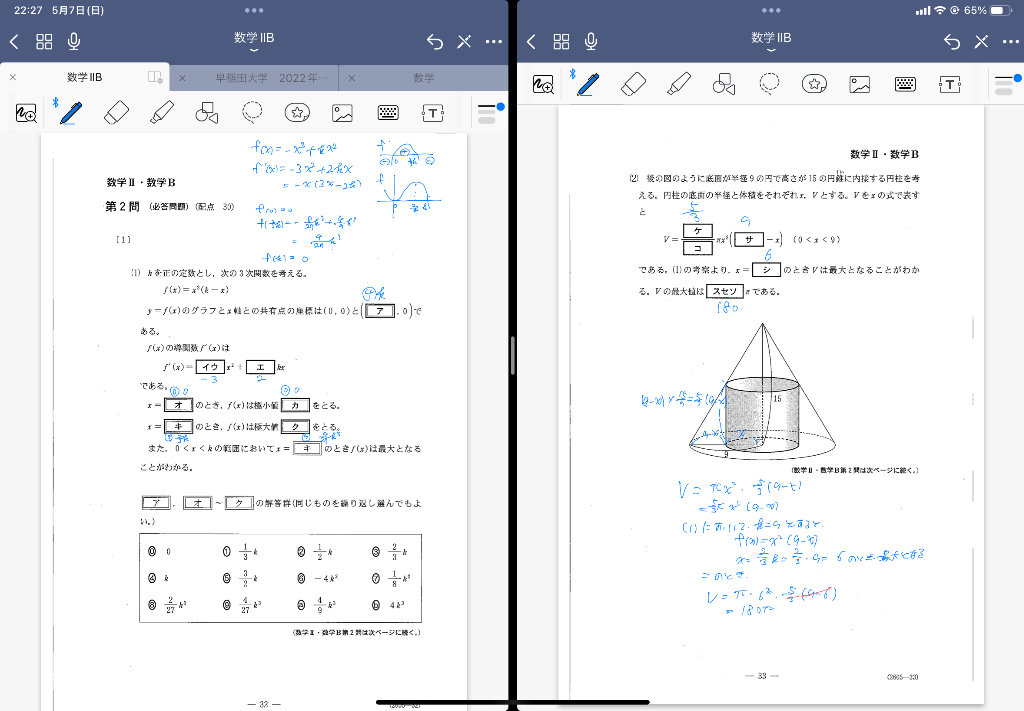Image resolution: width=1024 pixels, height=711 pixels.
Task: Select the zoom window tool in left pane
Action: coord(26,114)
